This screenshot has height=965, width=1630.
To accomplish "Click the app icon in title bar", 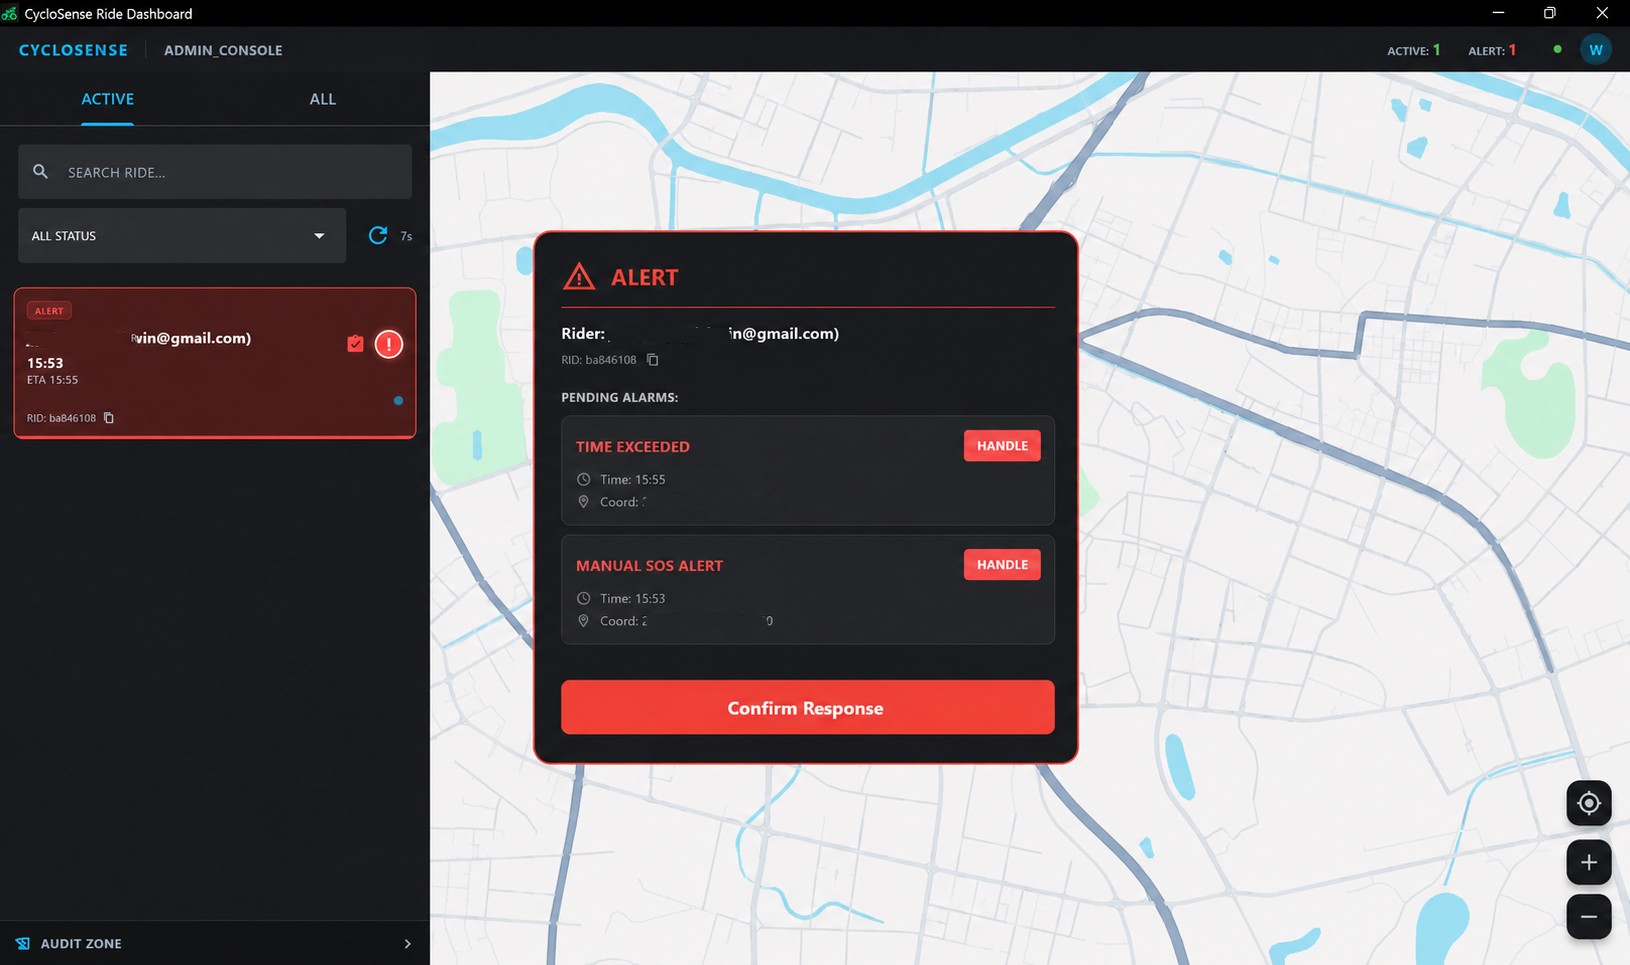I will click(x=10, y=13).
